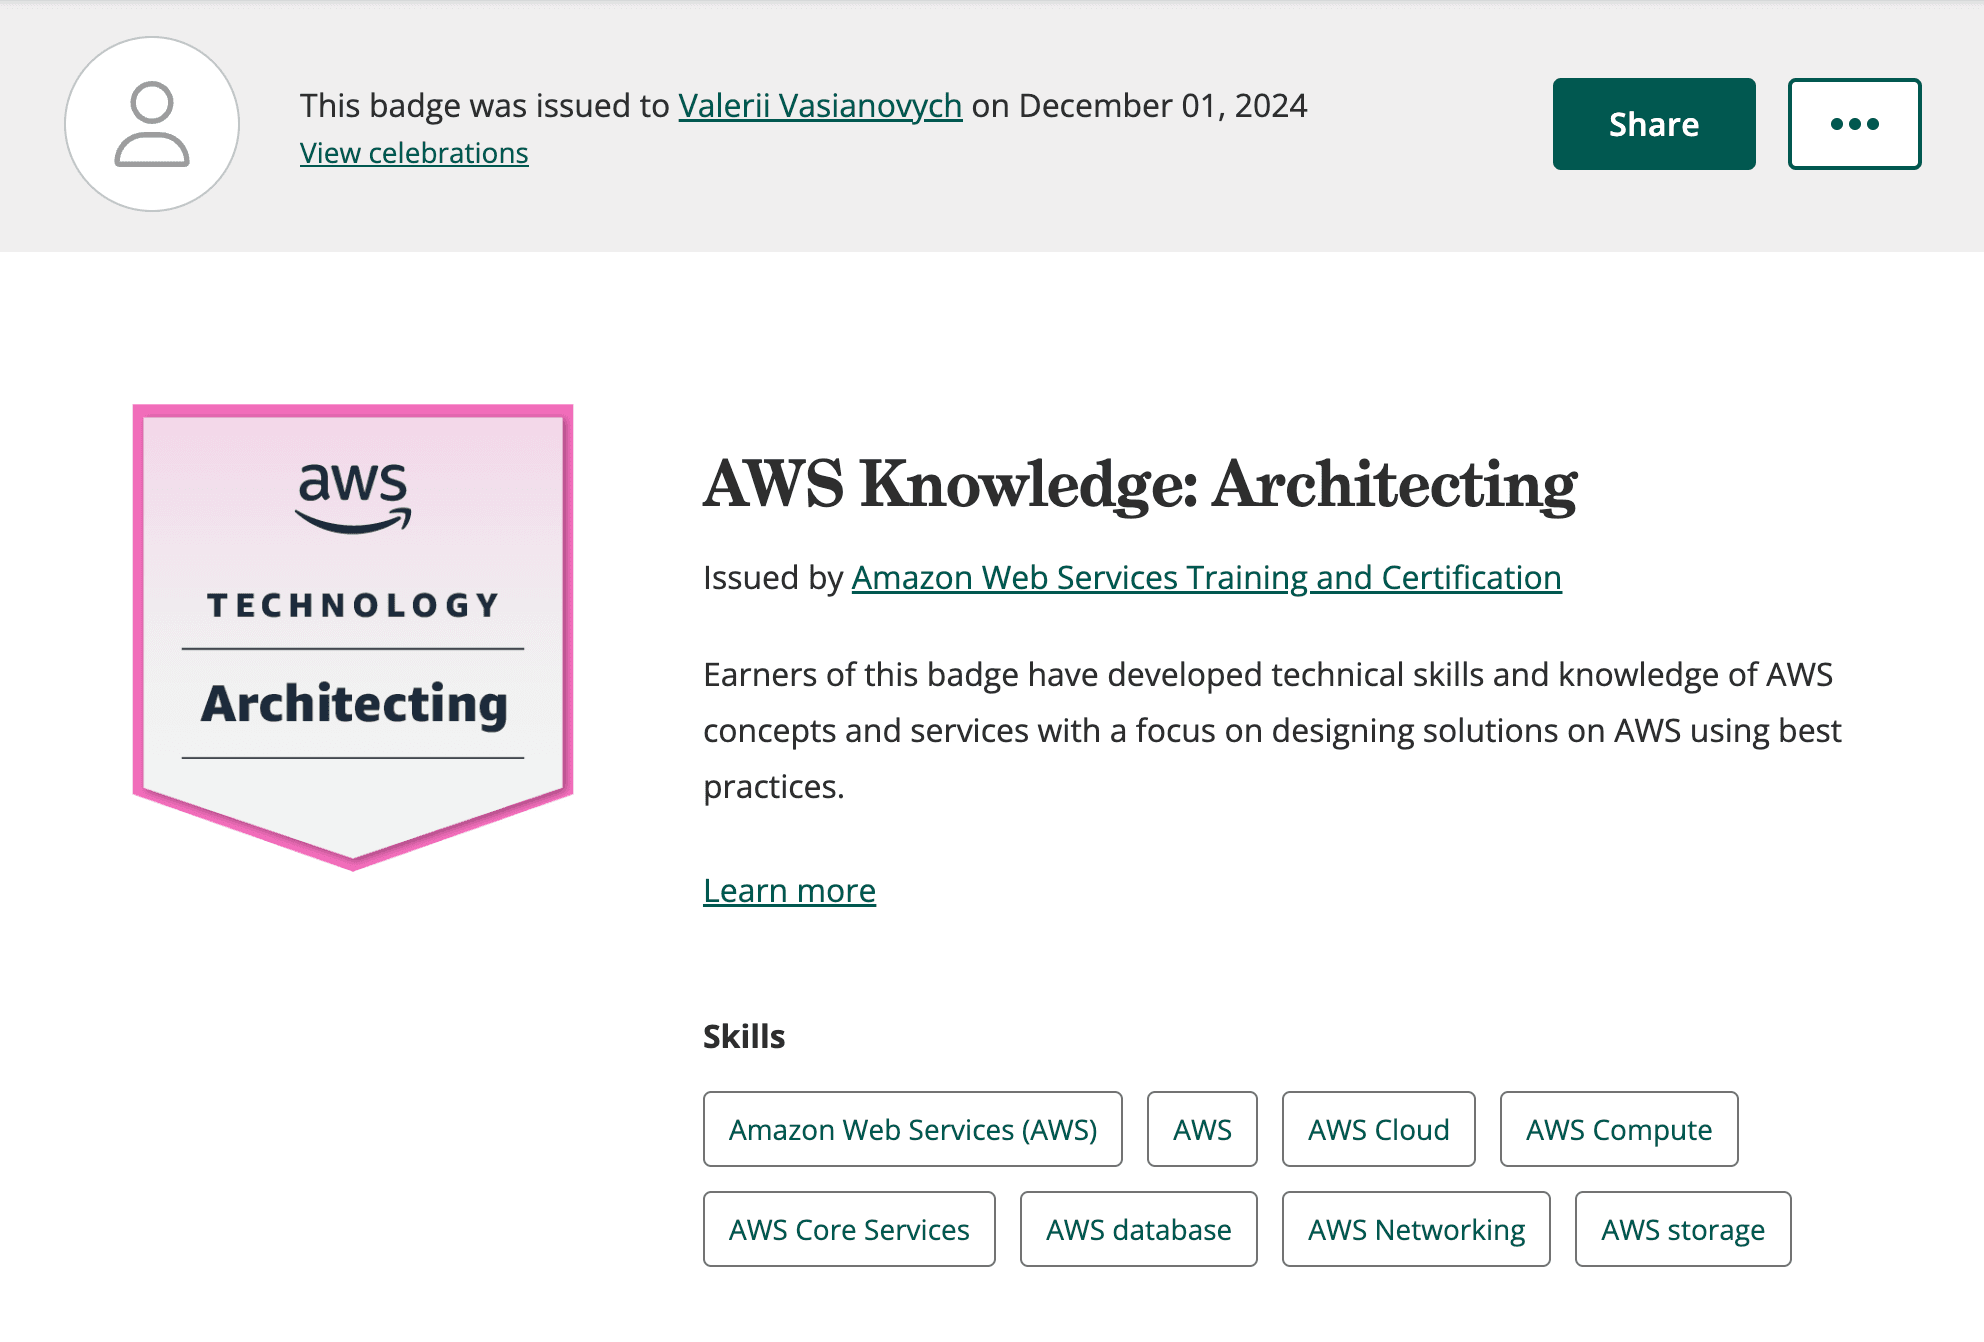This screenshot has height=1342, width=1984.
Task: Click the AWS Architecting badge image
Action: tap(353, 637)
